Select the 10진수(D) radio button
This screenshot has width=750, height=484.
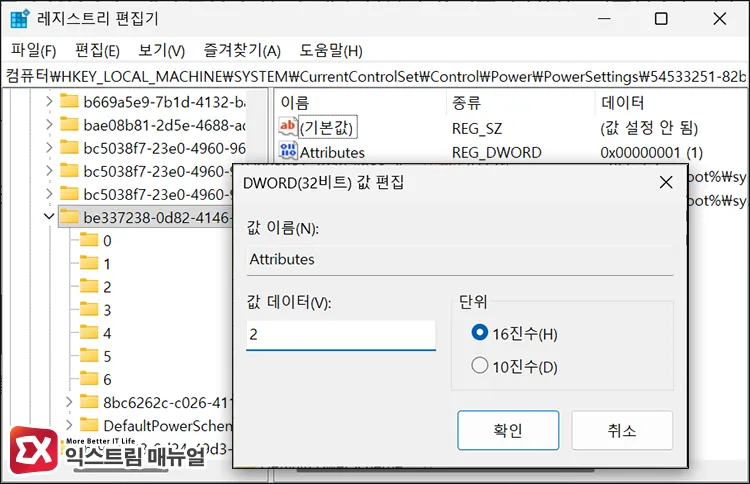coord(479,365)
